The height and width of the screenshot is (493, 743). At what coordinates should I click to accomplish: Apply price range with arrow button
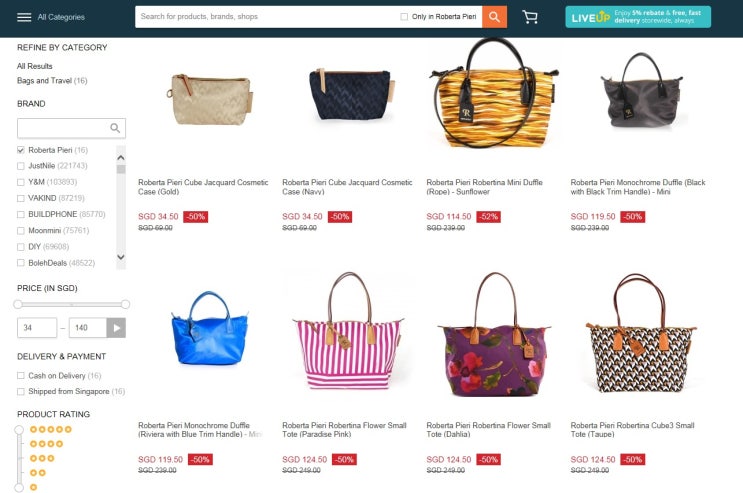(116, 328)
